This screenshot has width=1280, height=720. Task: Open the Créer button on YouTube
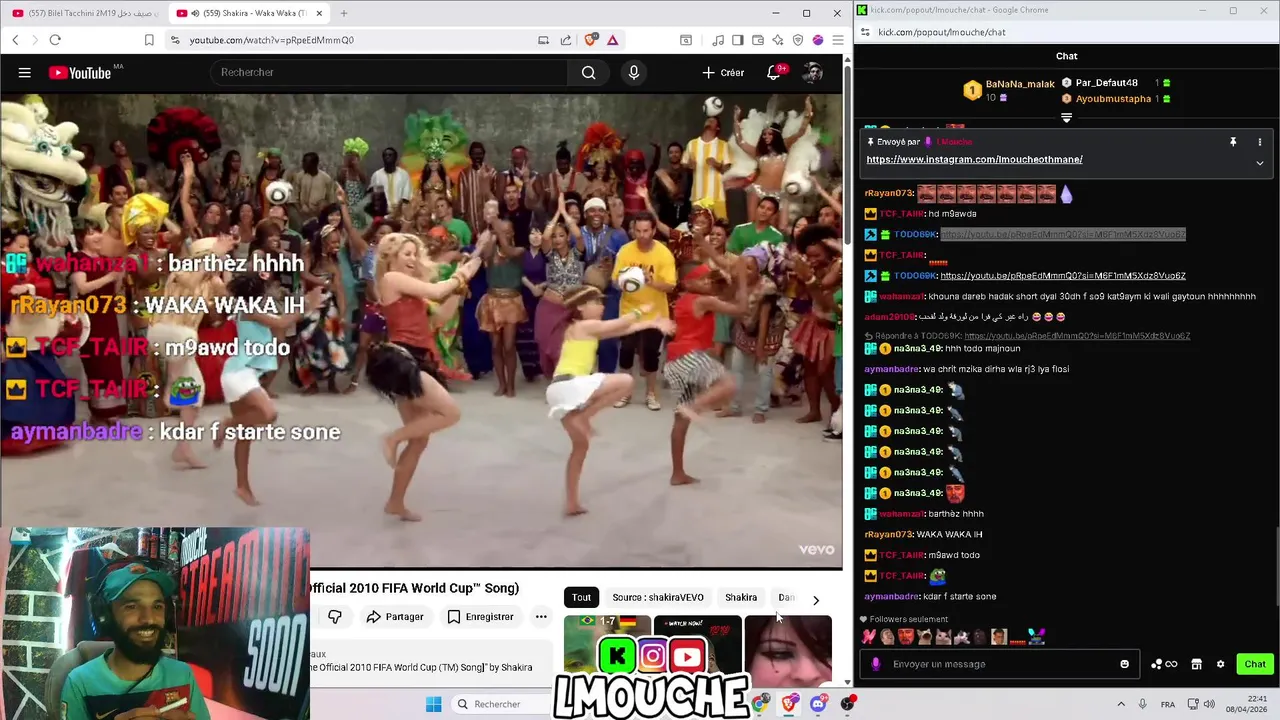point(723,72)
